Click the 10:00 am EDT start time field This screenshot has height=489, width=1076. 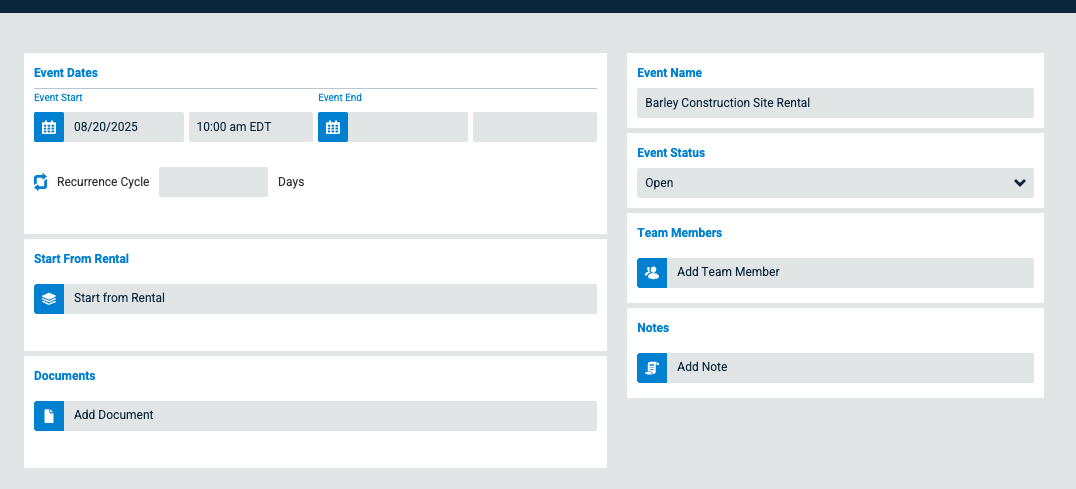(x=250, y=127)
